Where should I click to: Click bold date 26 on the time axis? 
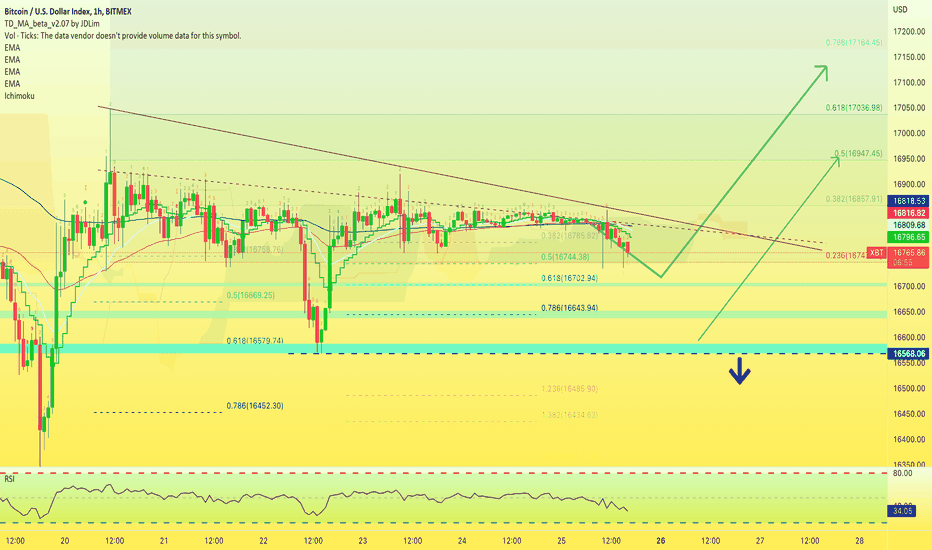coord(661,540)
